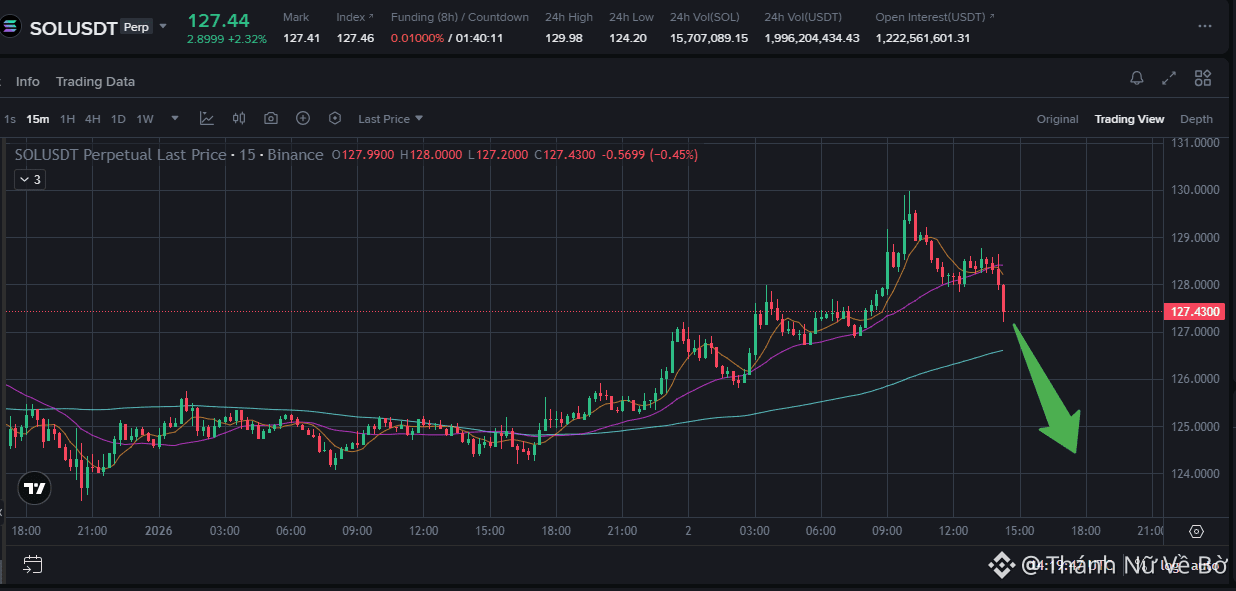Click the close value C127.4300 in legend

pyautogui.click(x=565, y=155)
